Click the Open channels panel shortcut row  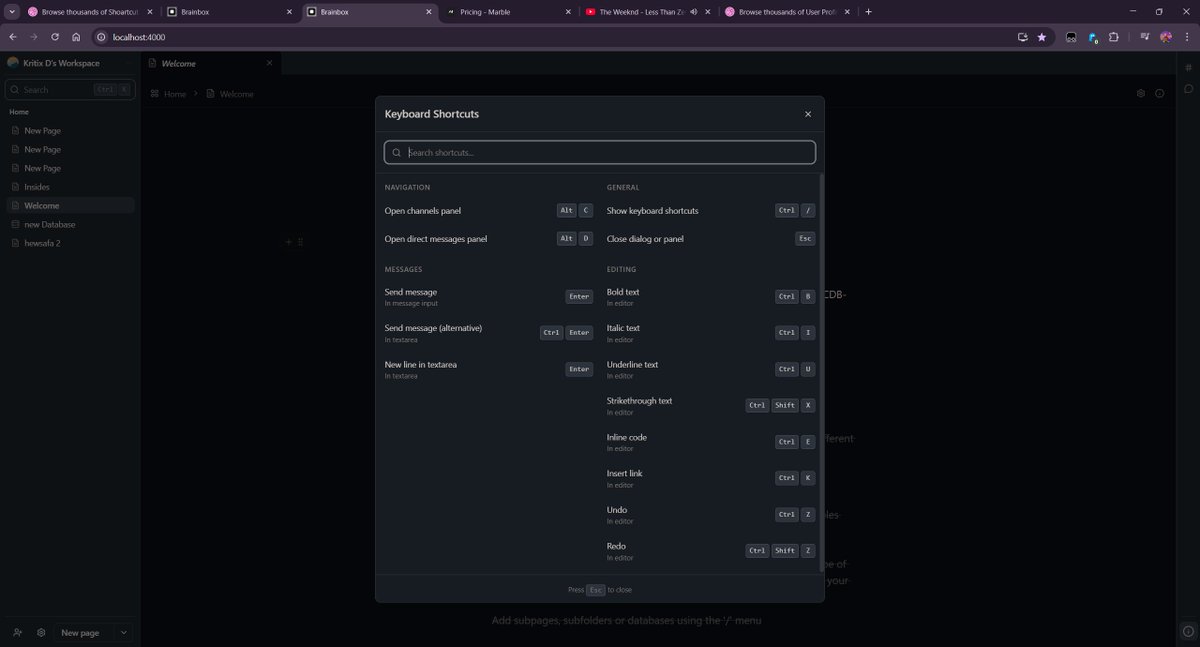[489, 211]
